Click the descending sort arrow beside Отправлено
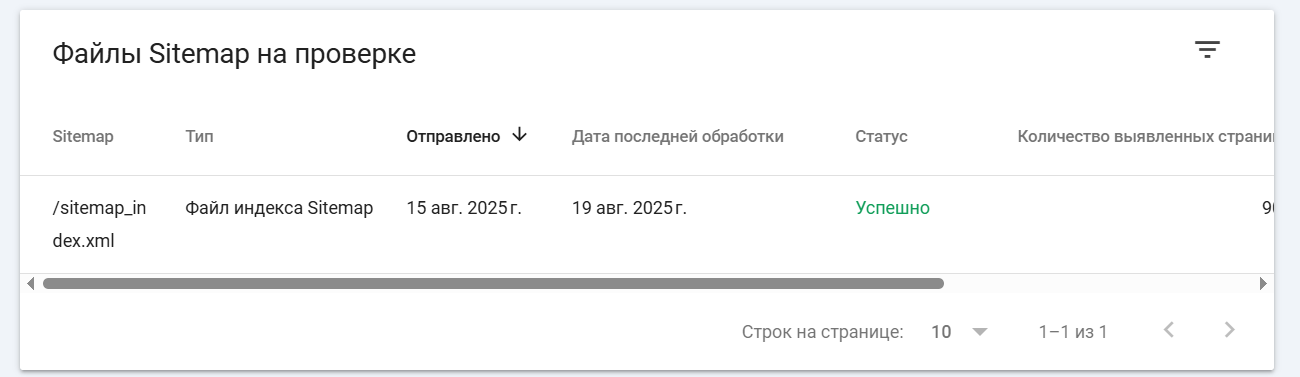This screenshot has width=1300, height=377. click(519, 135)
